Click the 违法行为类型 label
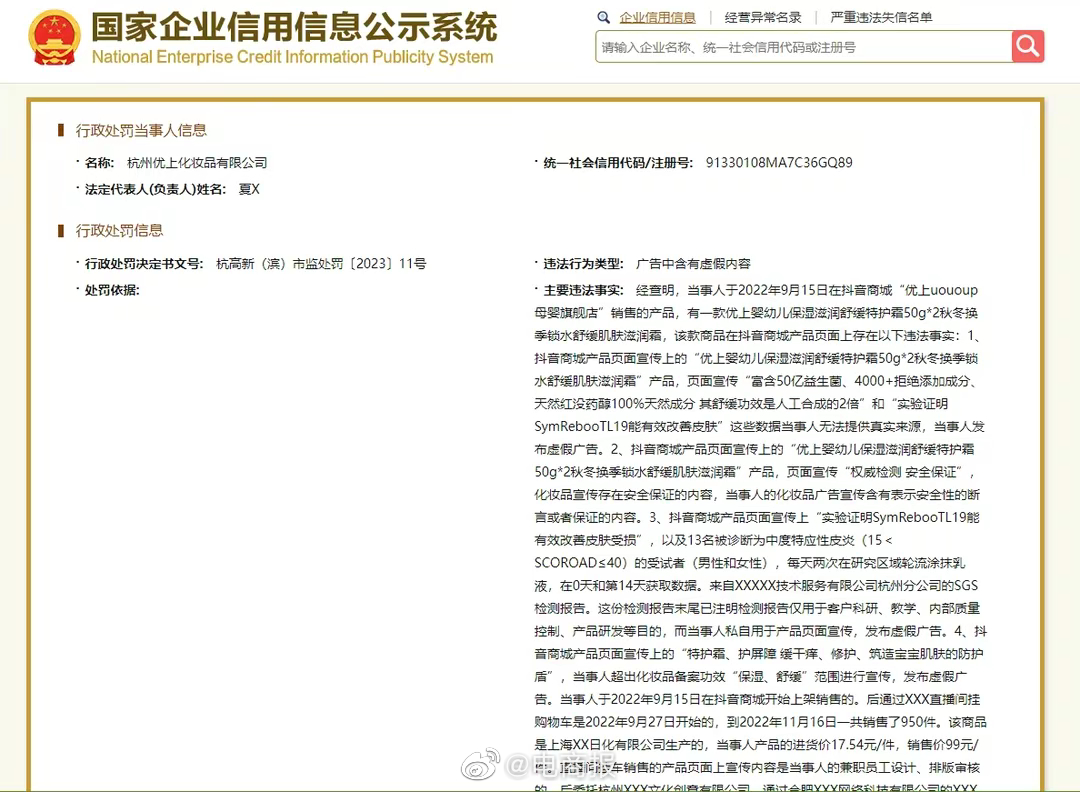Viewport: 1080px width, 792px height. (x=583, y=264)
